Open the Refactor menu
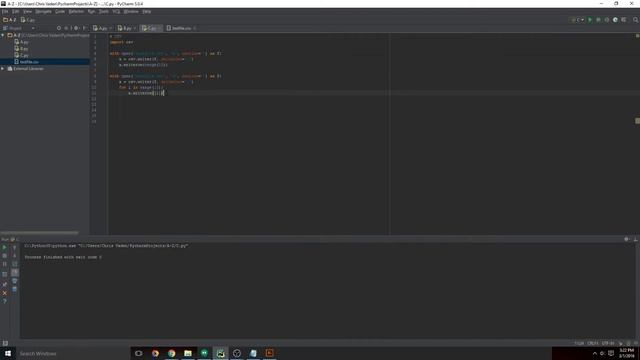 coord(76,11)
